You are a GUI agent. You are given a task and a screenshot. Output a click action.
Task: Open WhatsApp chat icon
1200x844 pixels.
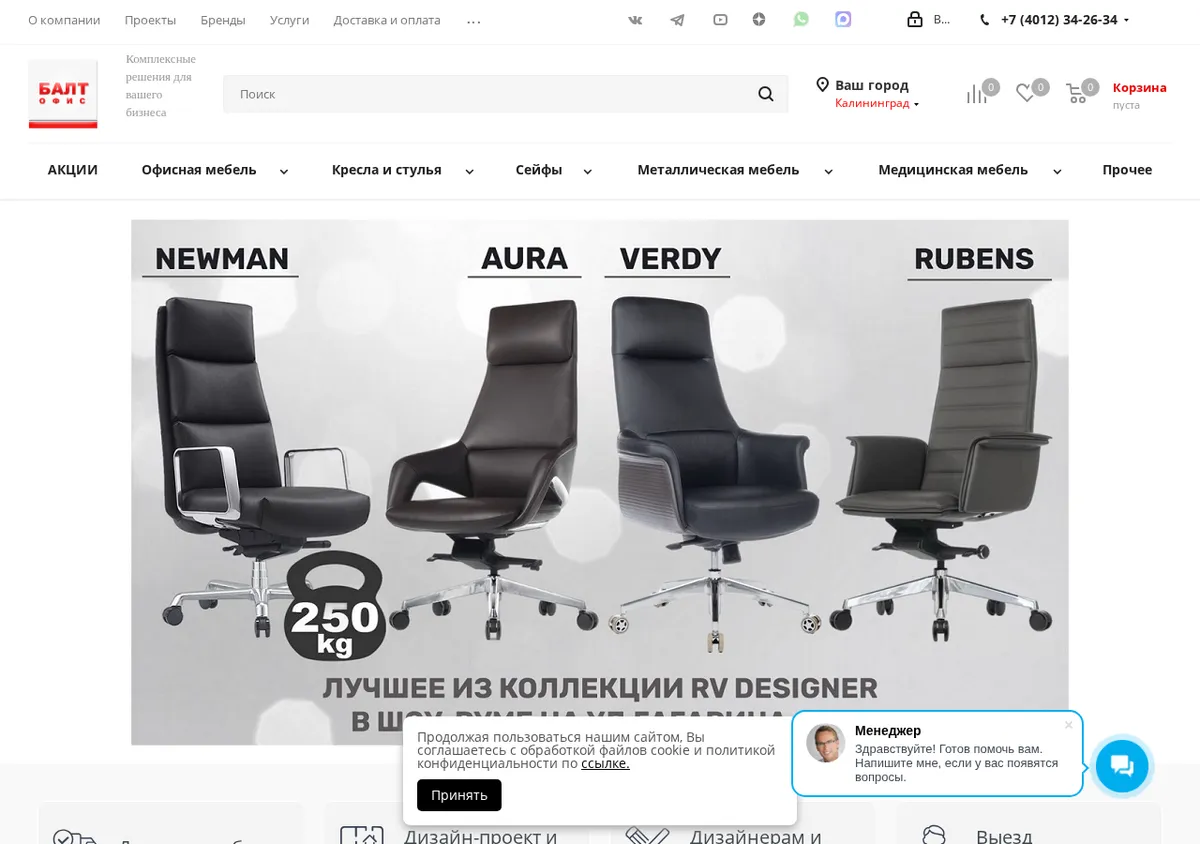(x=801, y=19)
